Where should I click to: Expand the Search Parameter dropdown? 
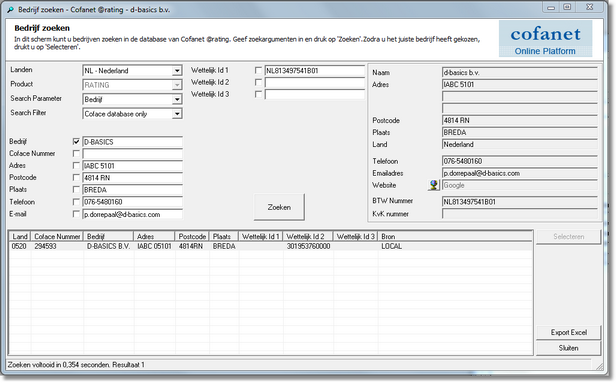click(x=177, y=99)
